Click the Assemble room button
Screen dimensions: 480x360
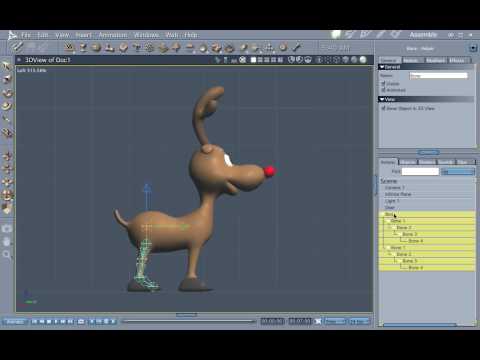423,35
